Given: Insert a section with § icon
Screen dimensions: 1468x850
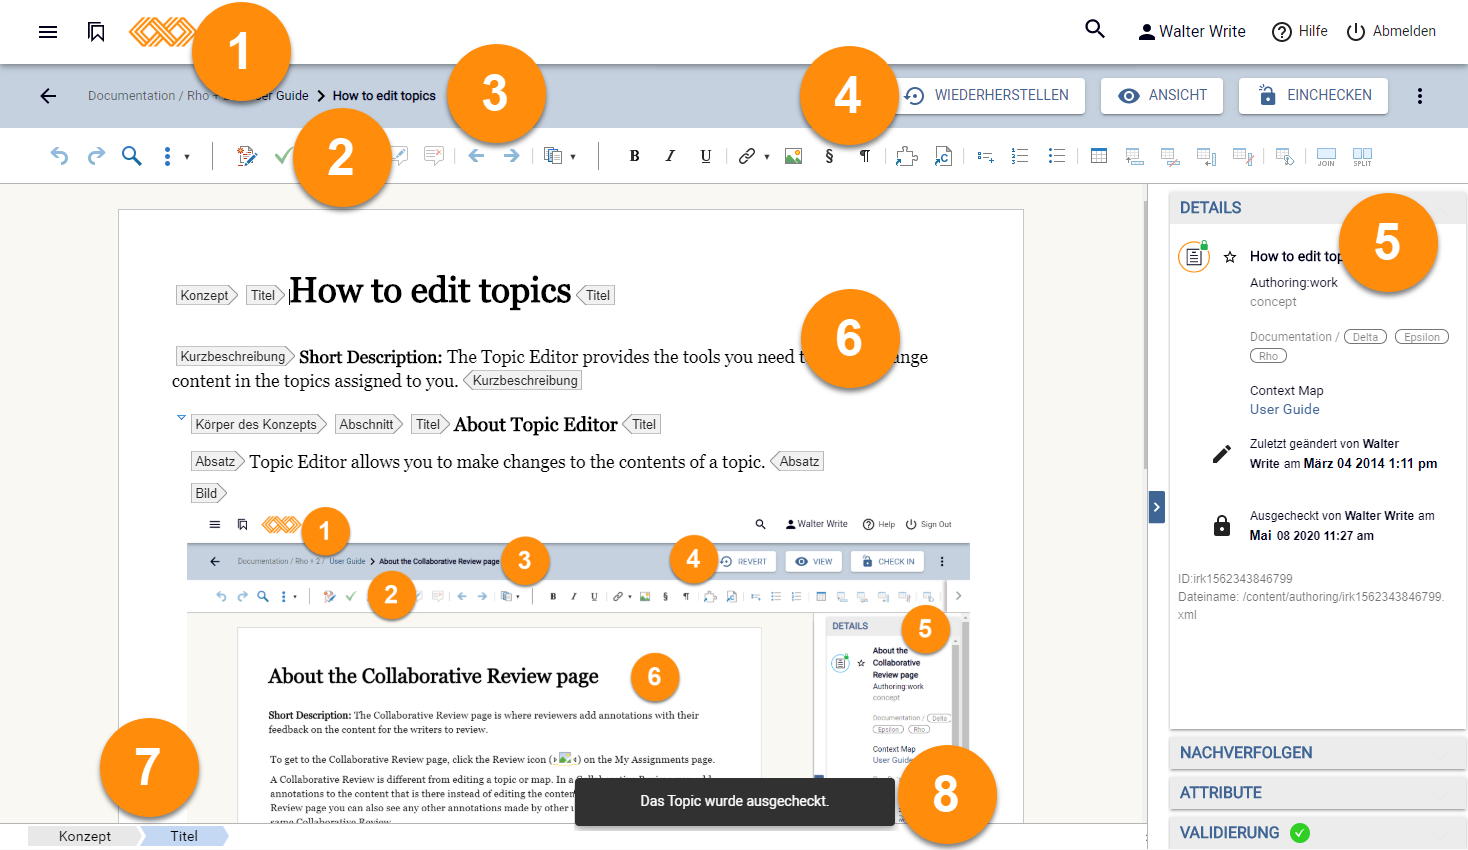Looking at the screenshot, I should pos(829,156).
